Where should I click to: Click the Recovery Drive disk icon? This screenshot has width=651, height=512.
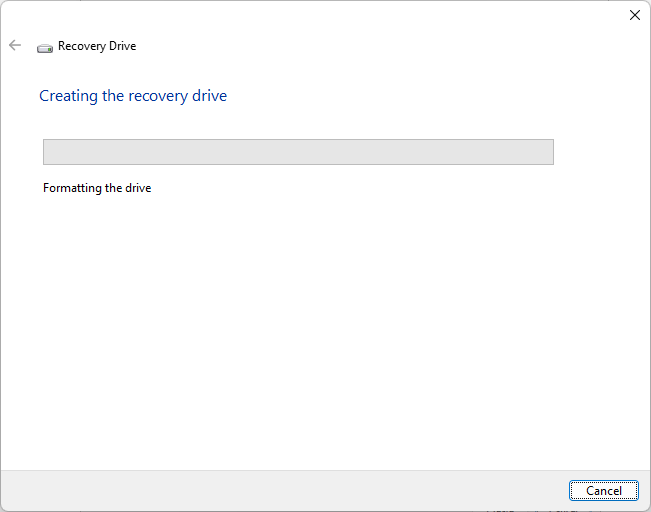point(44,47)
